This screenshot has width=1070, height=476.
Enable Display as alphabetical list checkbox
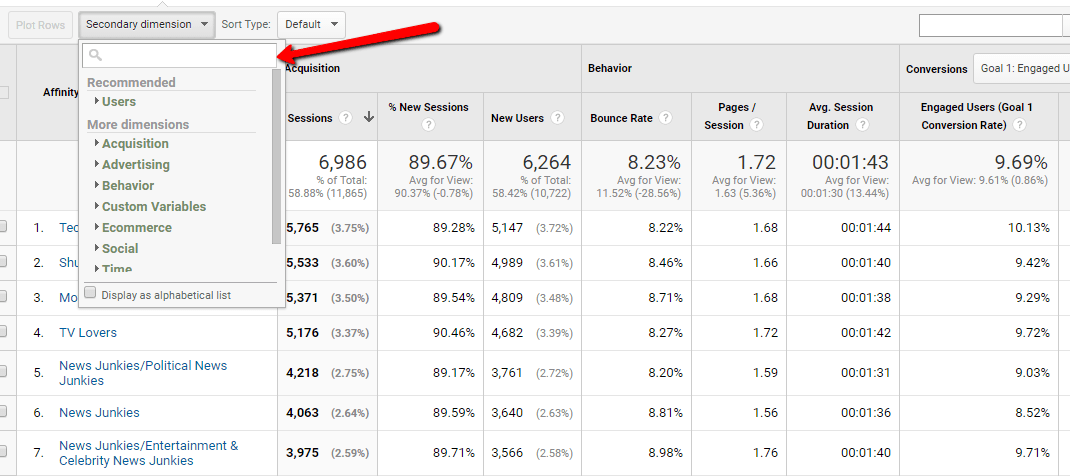click(x=91, y=294)
